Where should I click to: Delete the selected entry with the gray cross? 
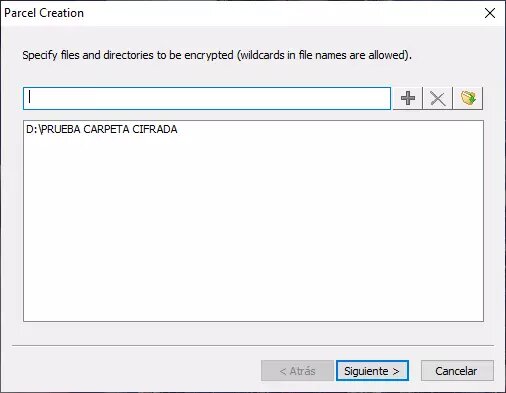tap(437, 98)
